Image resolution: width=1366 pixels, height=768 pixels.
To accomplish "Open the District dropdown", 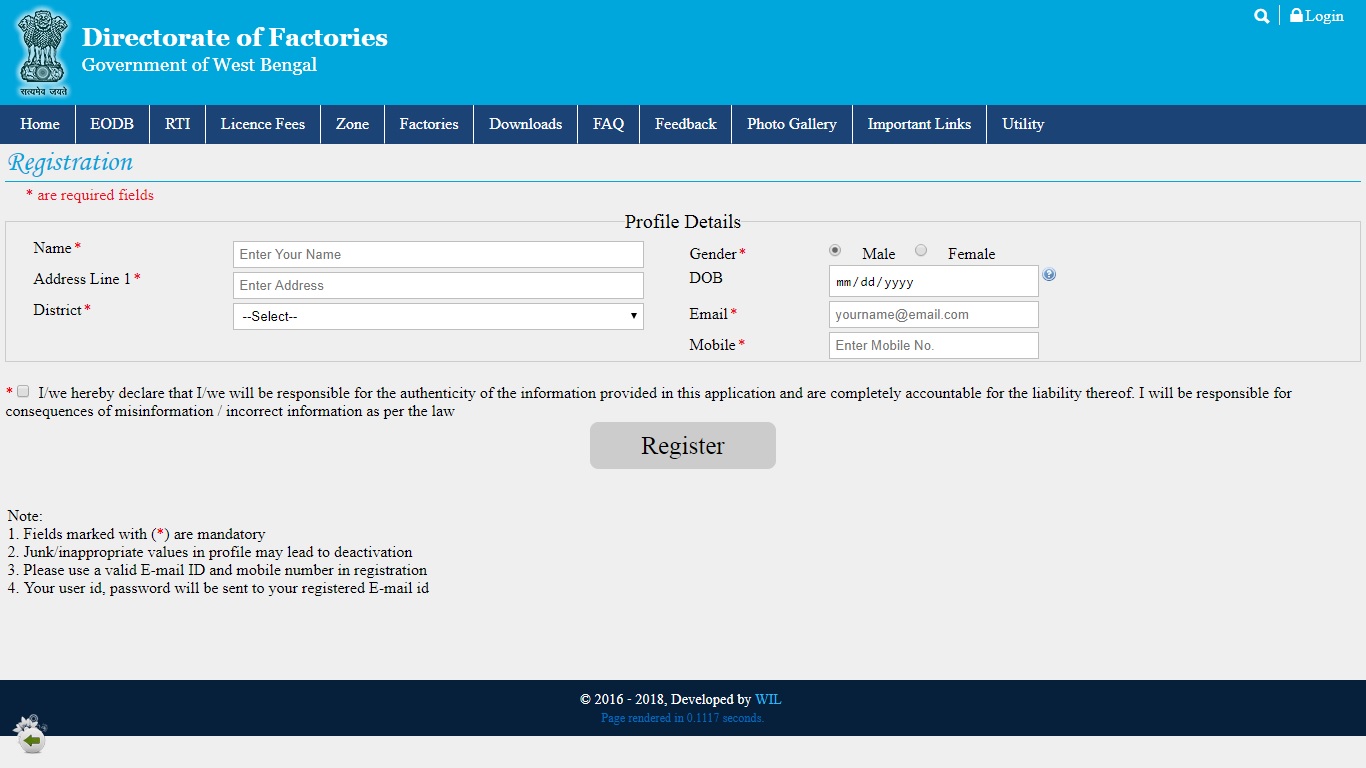I will pos(437,316).
